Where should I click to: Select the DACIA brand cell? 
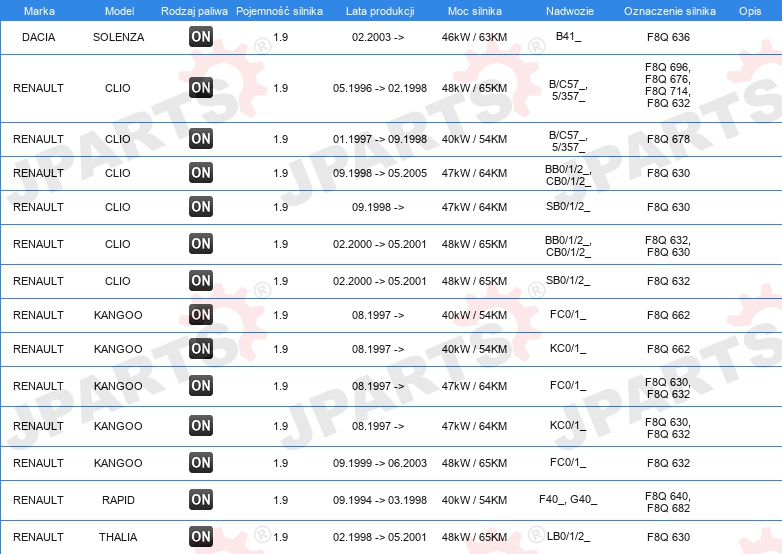point(38,37)
